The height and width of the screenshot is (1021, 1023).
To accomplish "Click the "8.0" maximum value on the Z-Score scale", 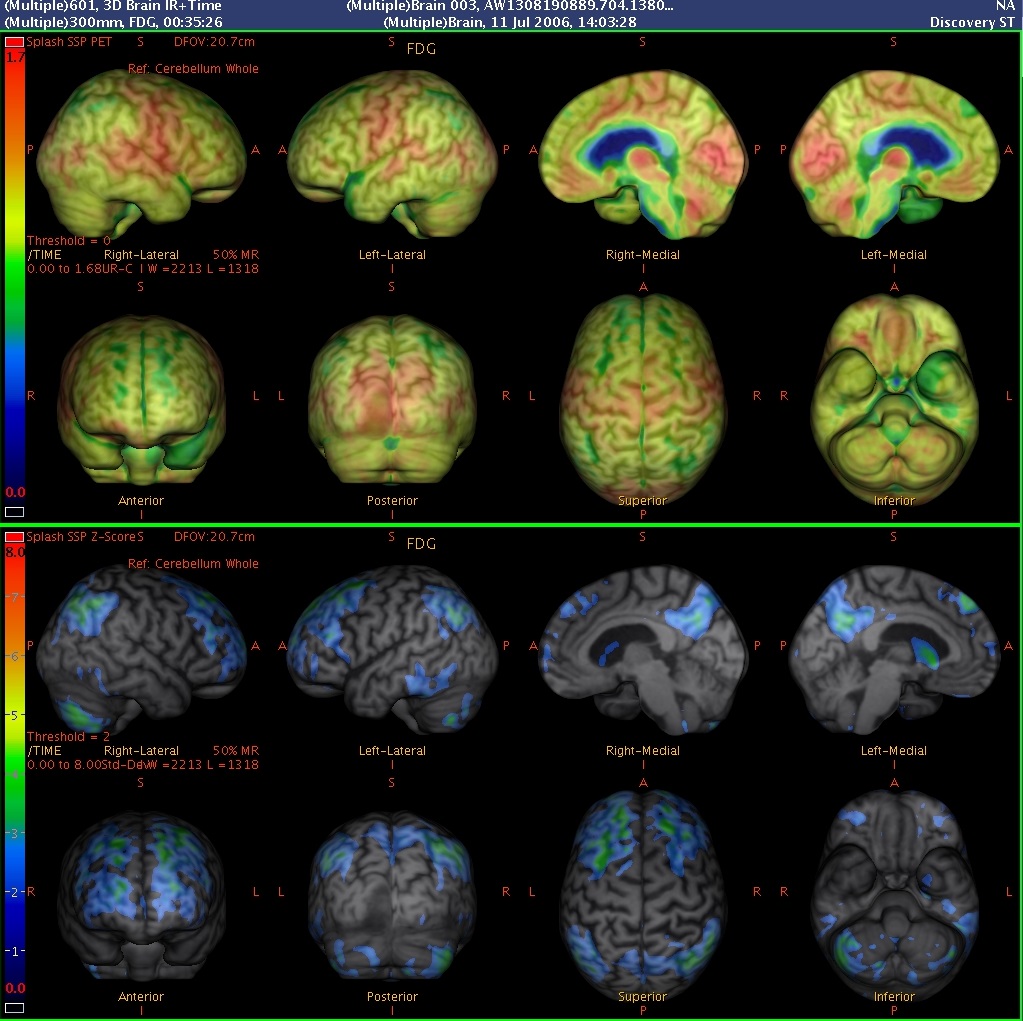I will pyautogui.click(x=15, y=553).
